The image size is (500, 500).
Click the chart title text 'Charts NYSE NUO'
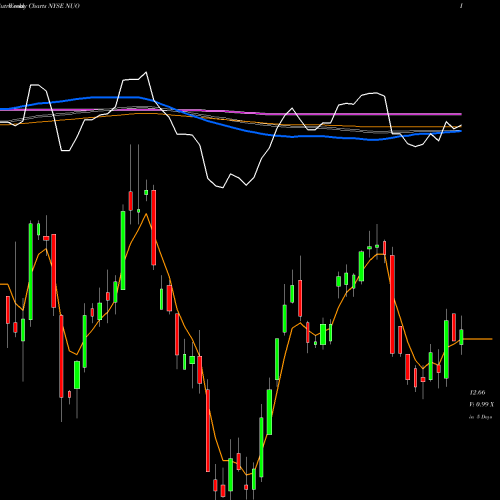tap(54, 6)
